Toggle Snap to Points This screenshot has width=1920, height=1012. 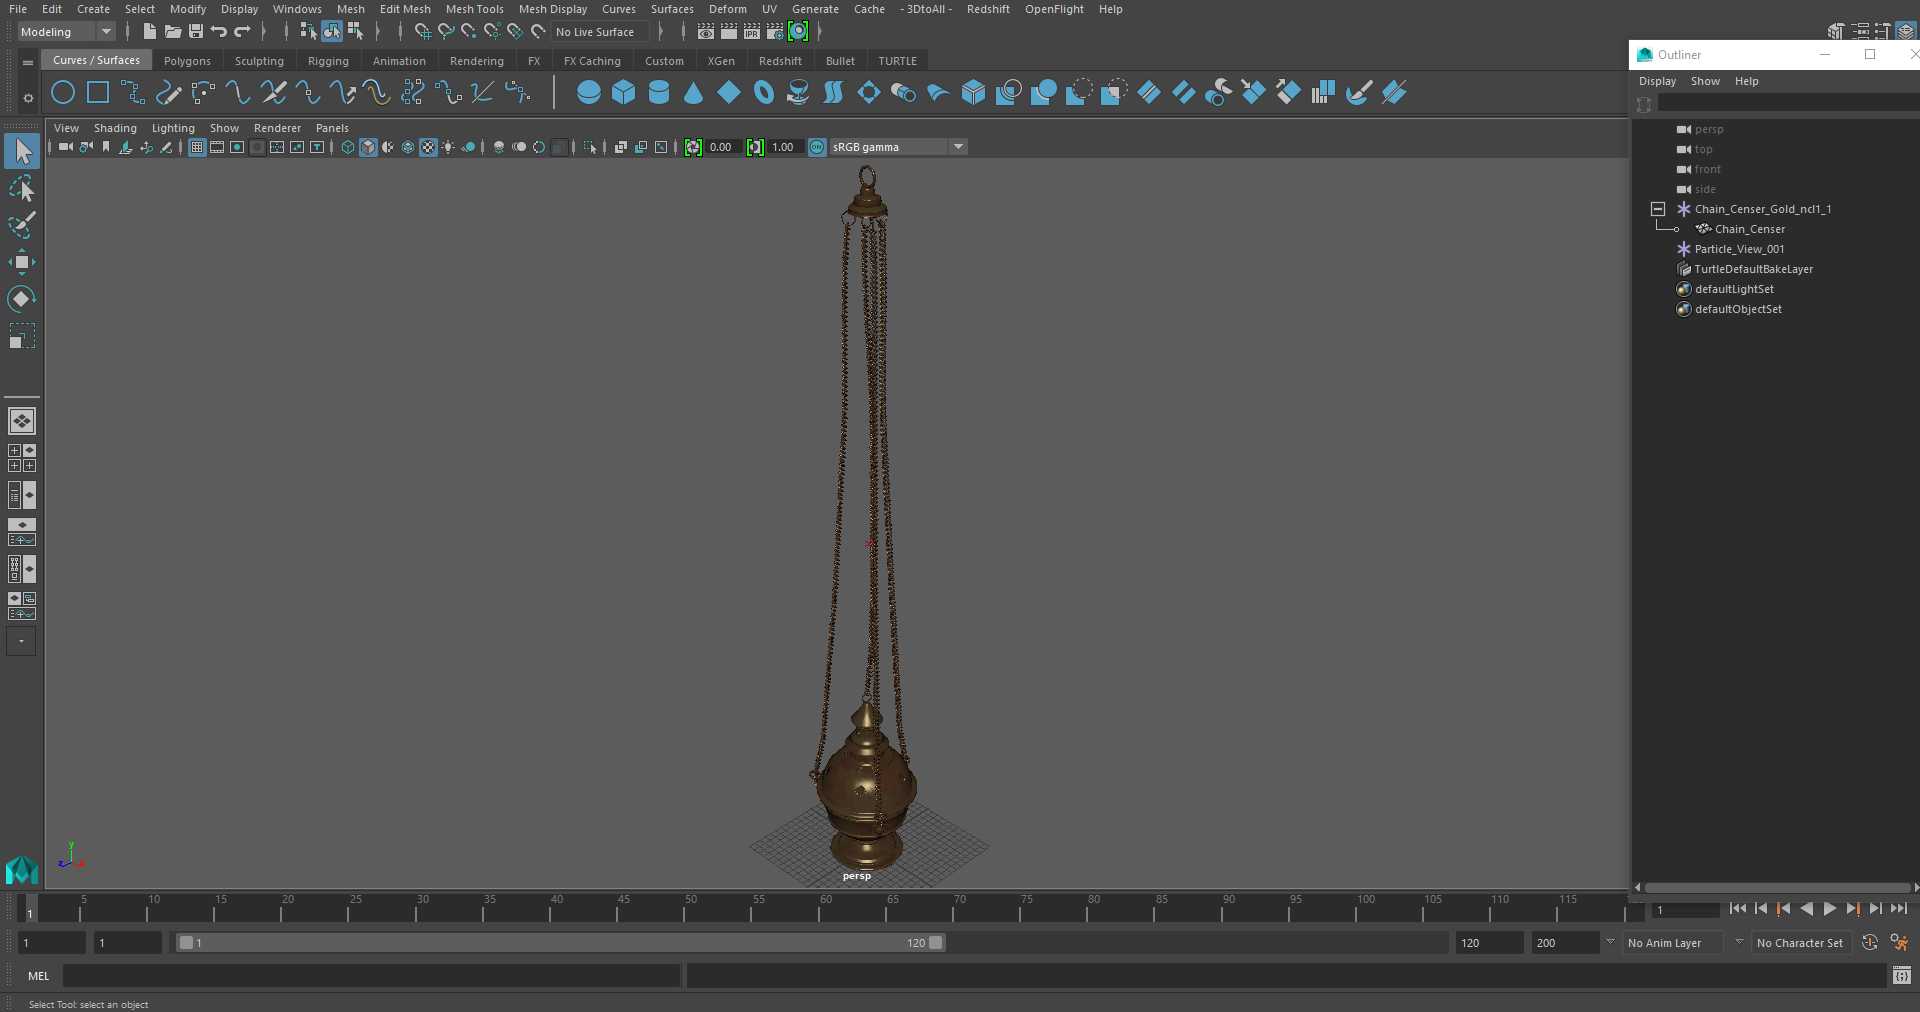coord(469,32)
